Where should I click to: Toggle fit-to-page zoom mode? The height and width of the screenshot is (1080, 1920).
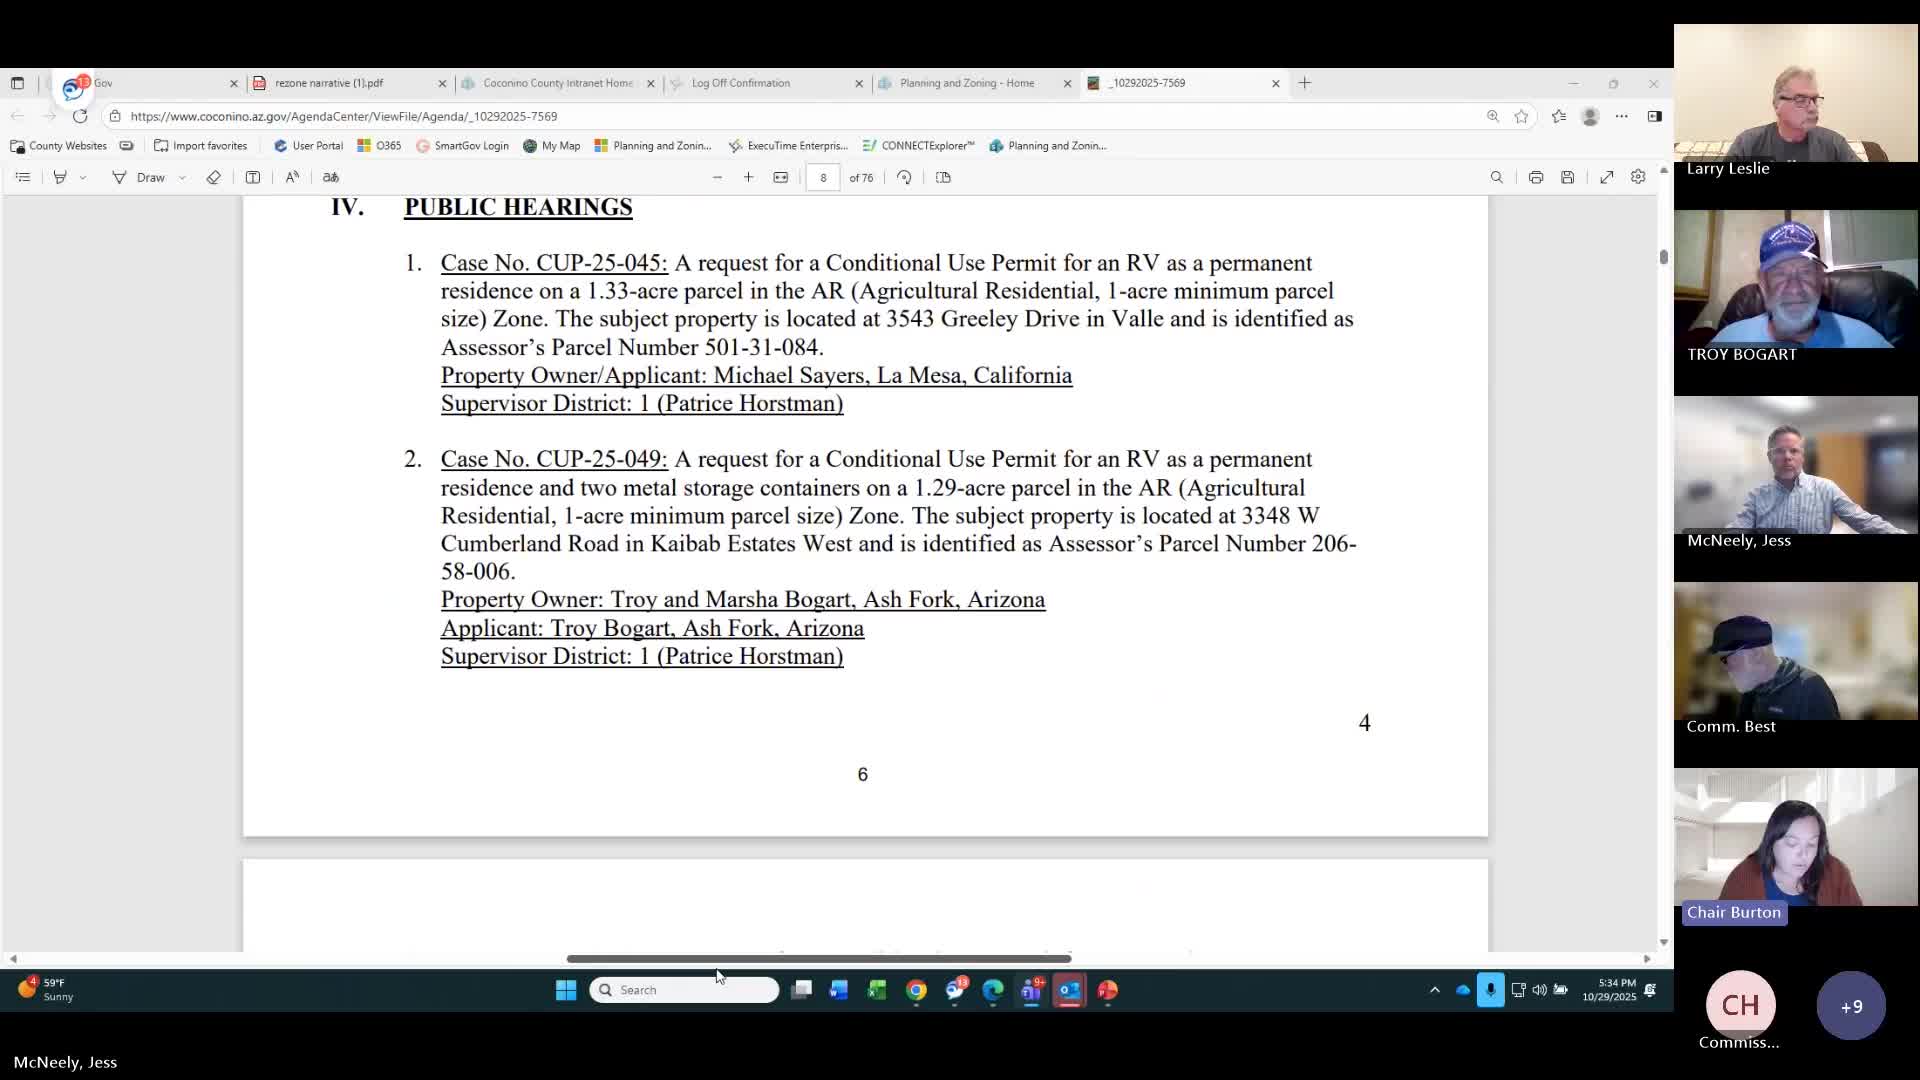(781, 177)
